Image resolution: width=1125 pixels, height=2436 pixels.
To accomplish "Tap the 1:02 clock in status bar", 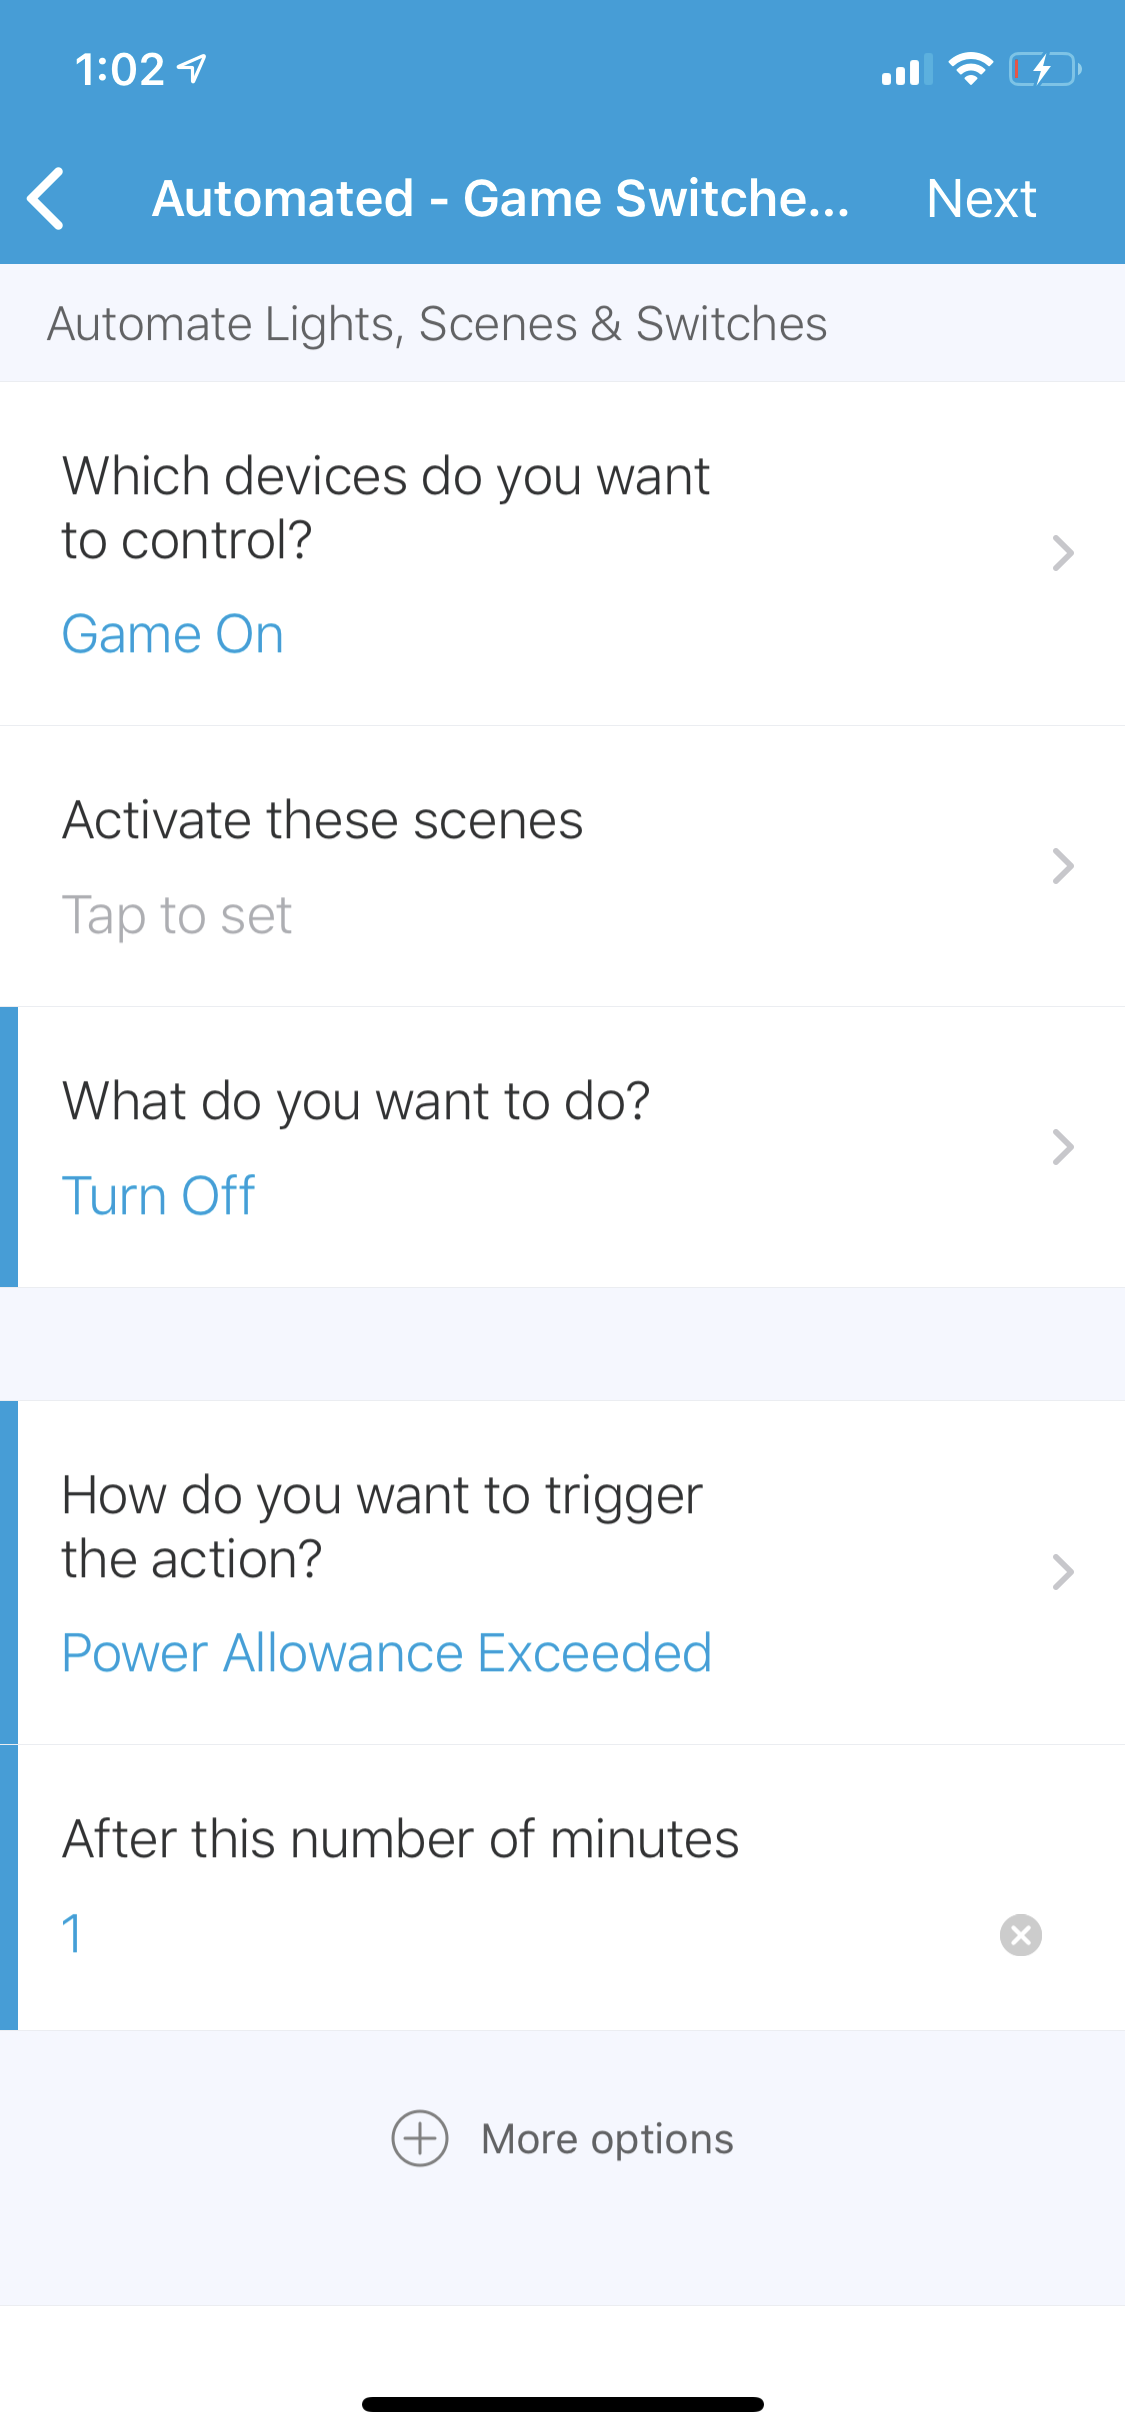I will click(x=120, y=70).
